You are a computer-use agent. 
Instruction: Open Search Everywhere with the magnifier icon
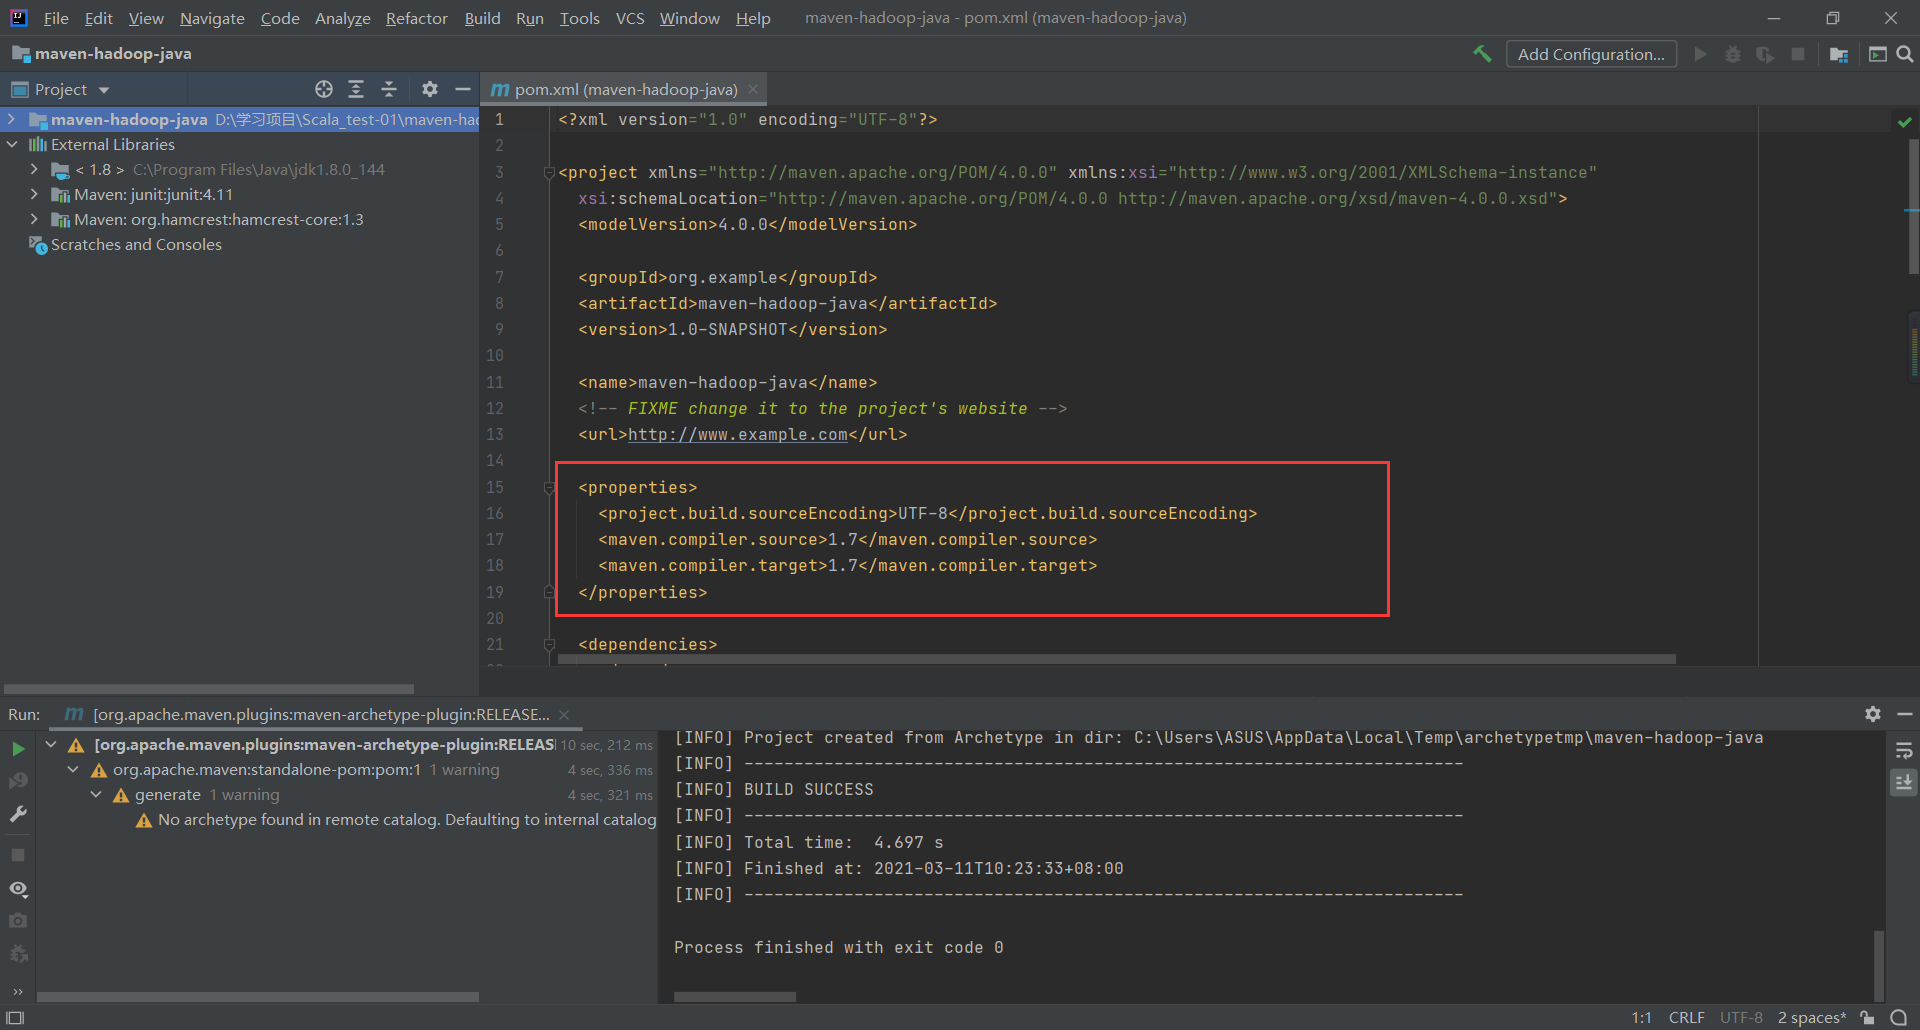pyautogui.click(x=1905, y=53)
